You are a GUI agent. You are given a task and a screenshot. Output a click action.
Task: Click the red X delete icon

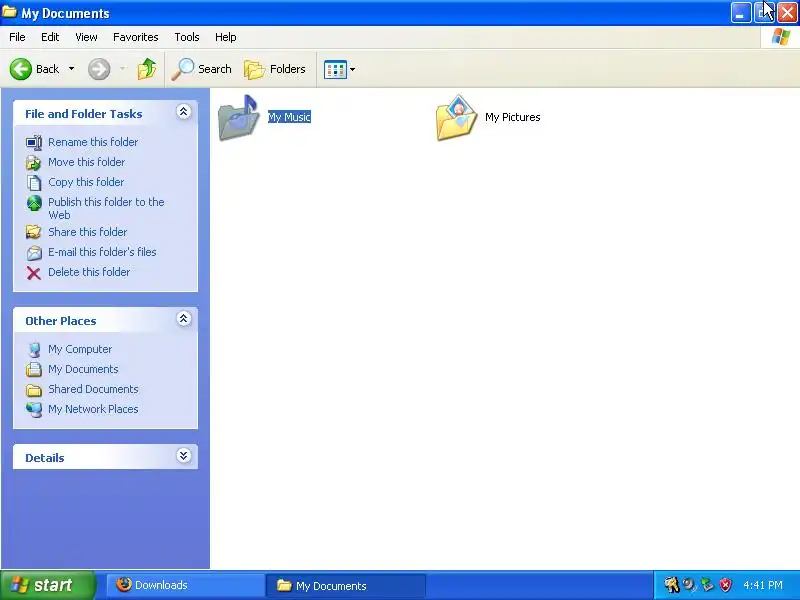34,273
